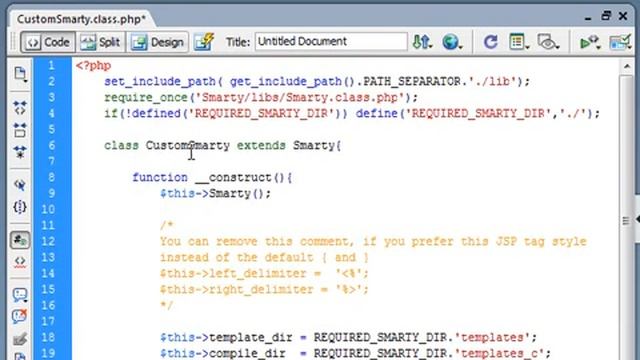Click '$this->left_delimiter' on line 14
The image size is (640, 360).
tap(233, 273)
